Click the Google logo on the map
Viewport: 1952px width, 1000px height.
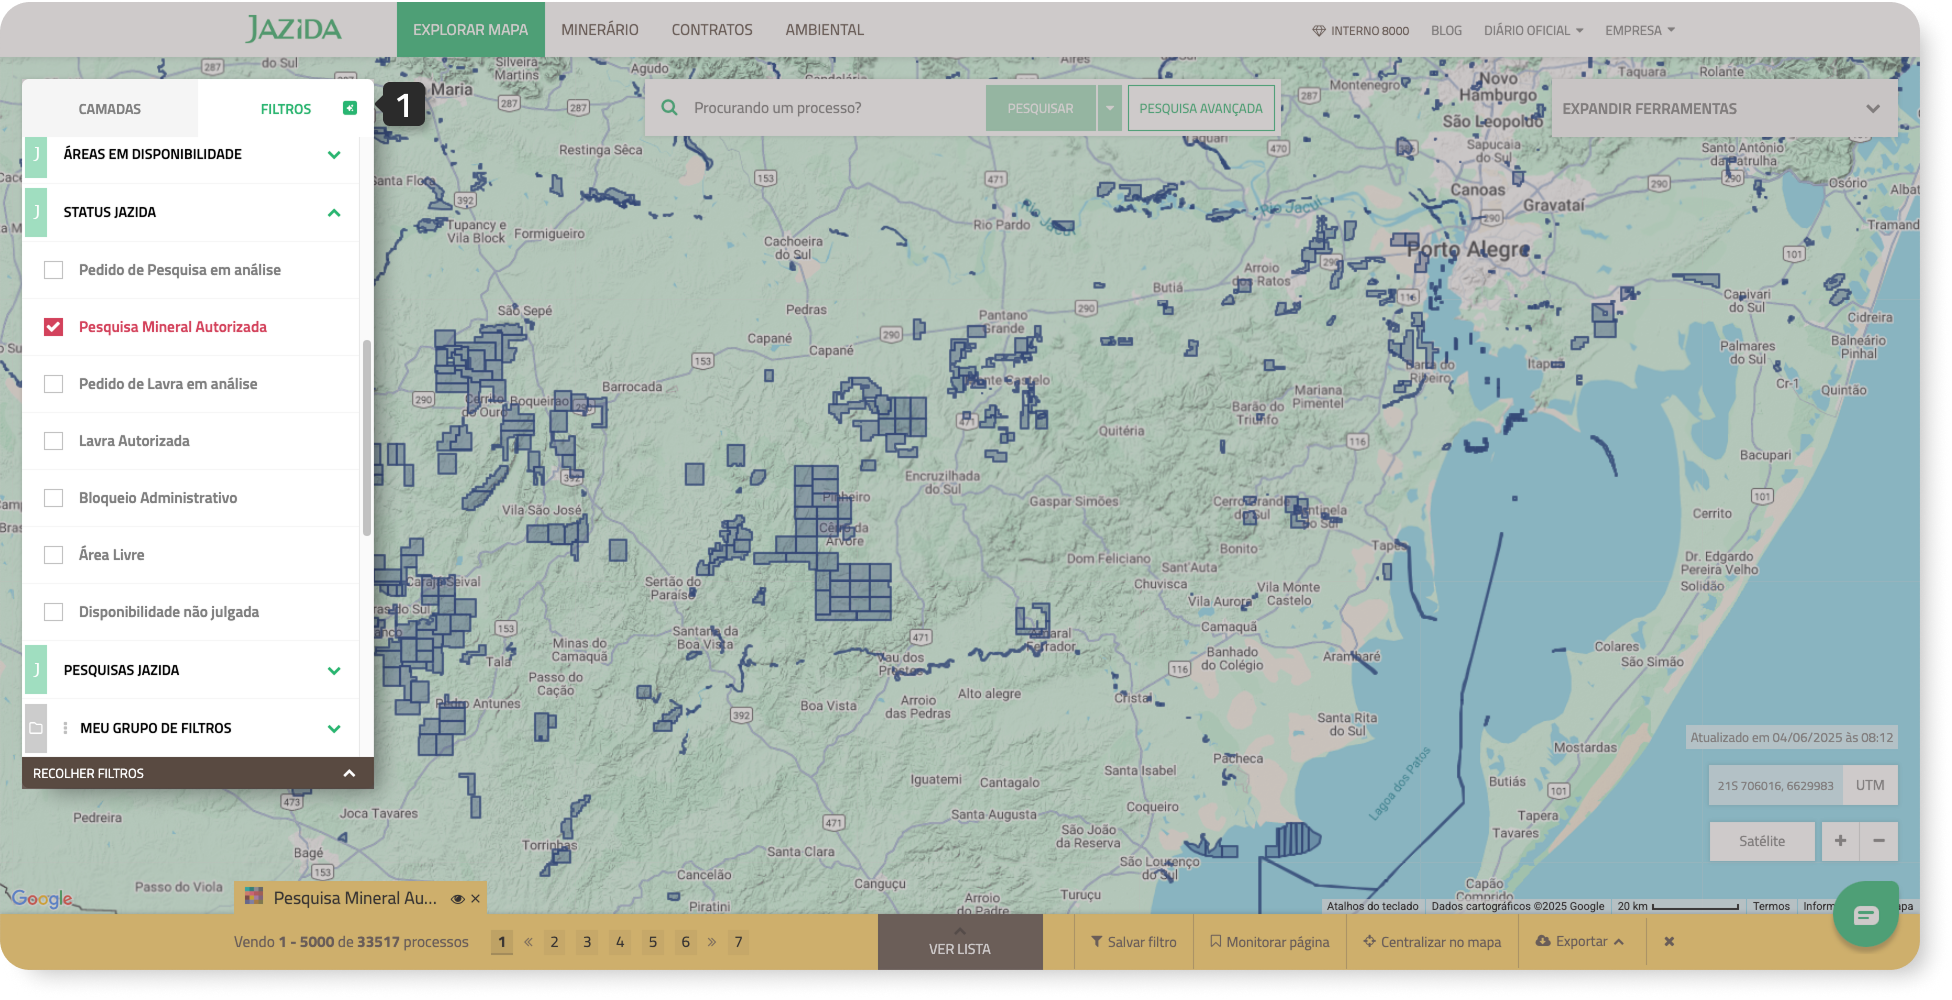(42, 898)
